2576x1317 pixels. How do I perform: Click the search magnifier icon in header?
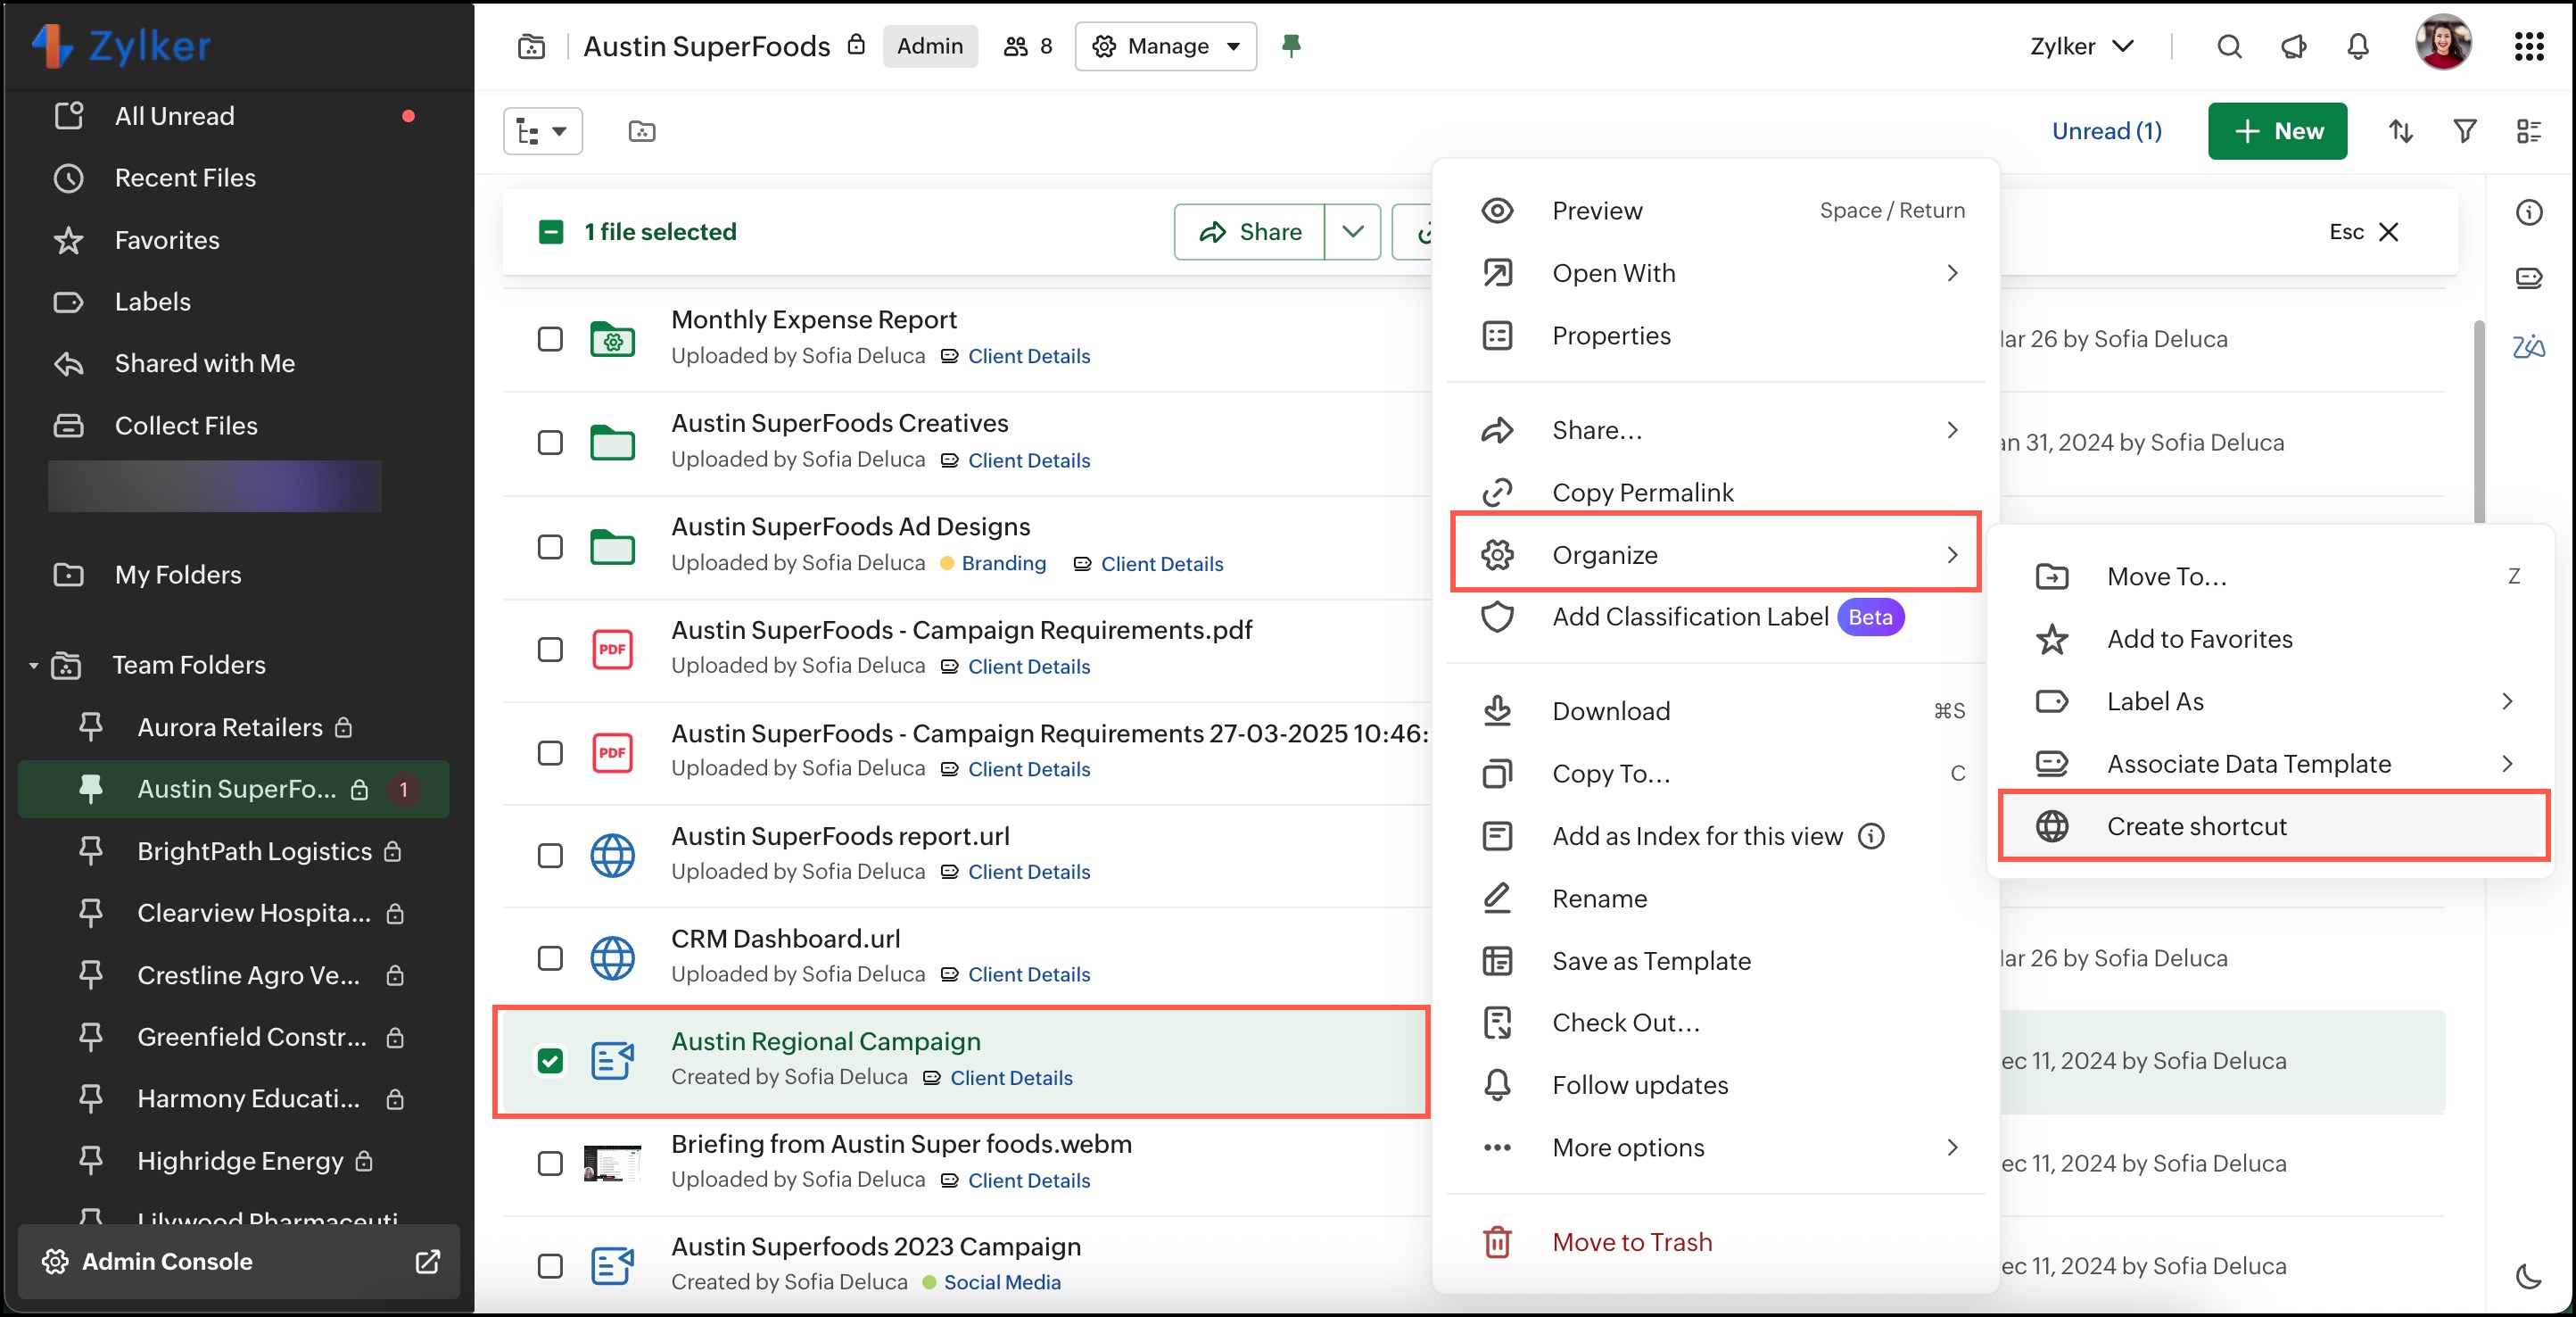[x=2228, y=46]
